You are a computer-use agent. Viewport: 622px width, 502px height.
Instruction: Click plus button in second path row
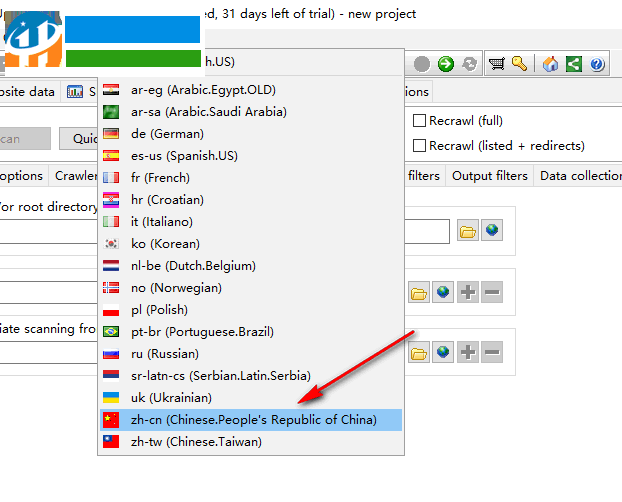tap(468, 292)
